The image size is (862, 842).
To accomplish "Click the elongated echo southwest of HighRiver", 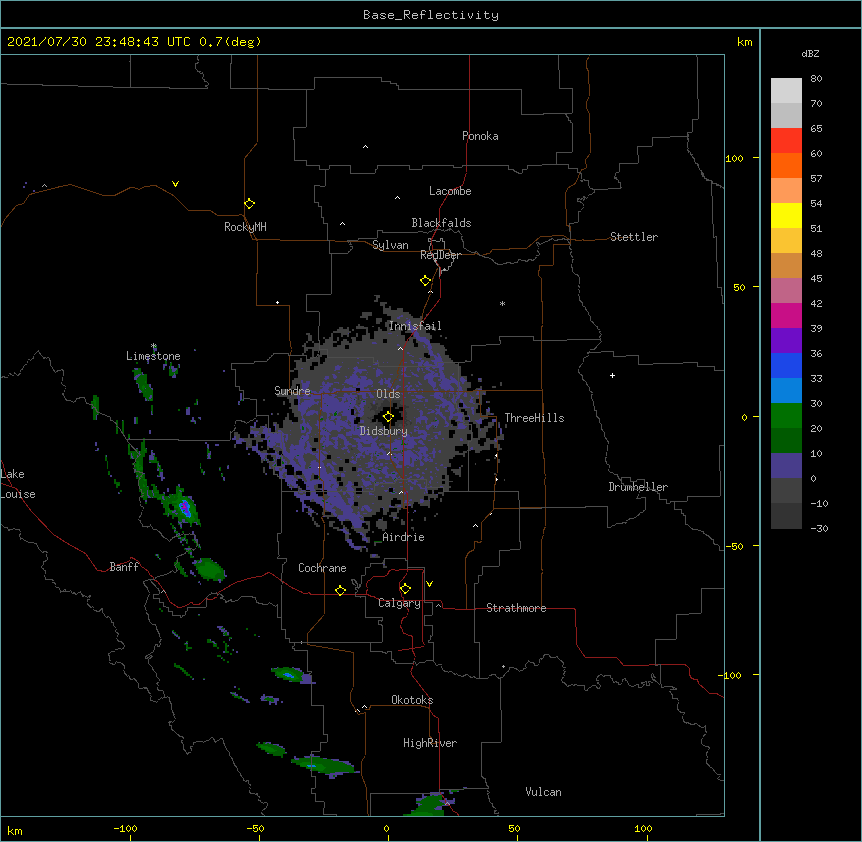I will click(324, 765).
